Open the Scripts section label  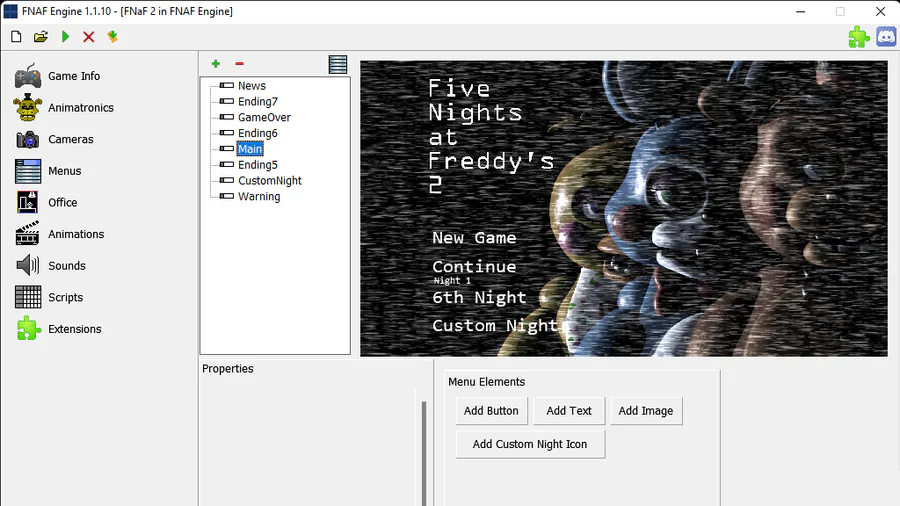click(x=65, y=297)
